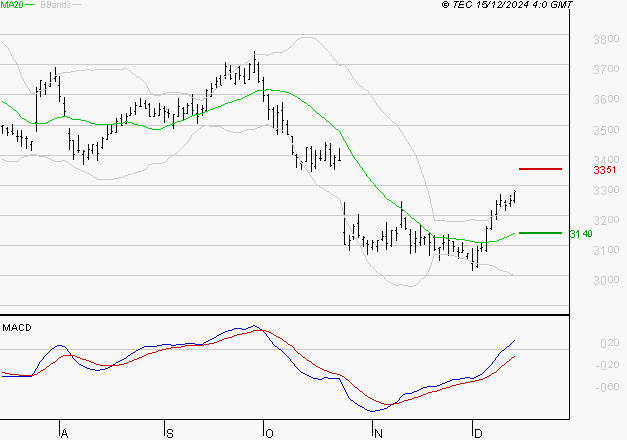Click the MACD indicator title

pyautogui.click(x=17, y=328)
